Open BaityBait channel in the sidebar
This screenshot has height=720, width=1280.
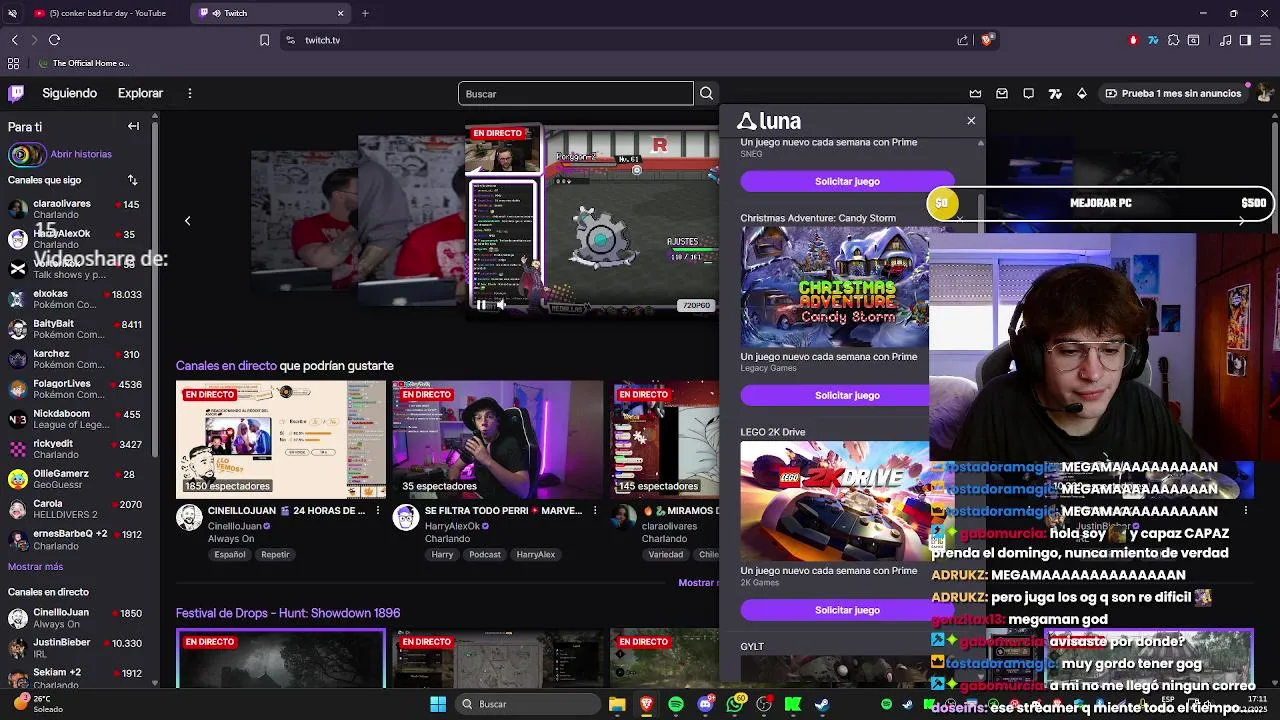pos(78,328)
